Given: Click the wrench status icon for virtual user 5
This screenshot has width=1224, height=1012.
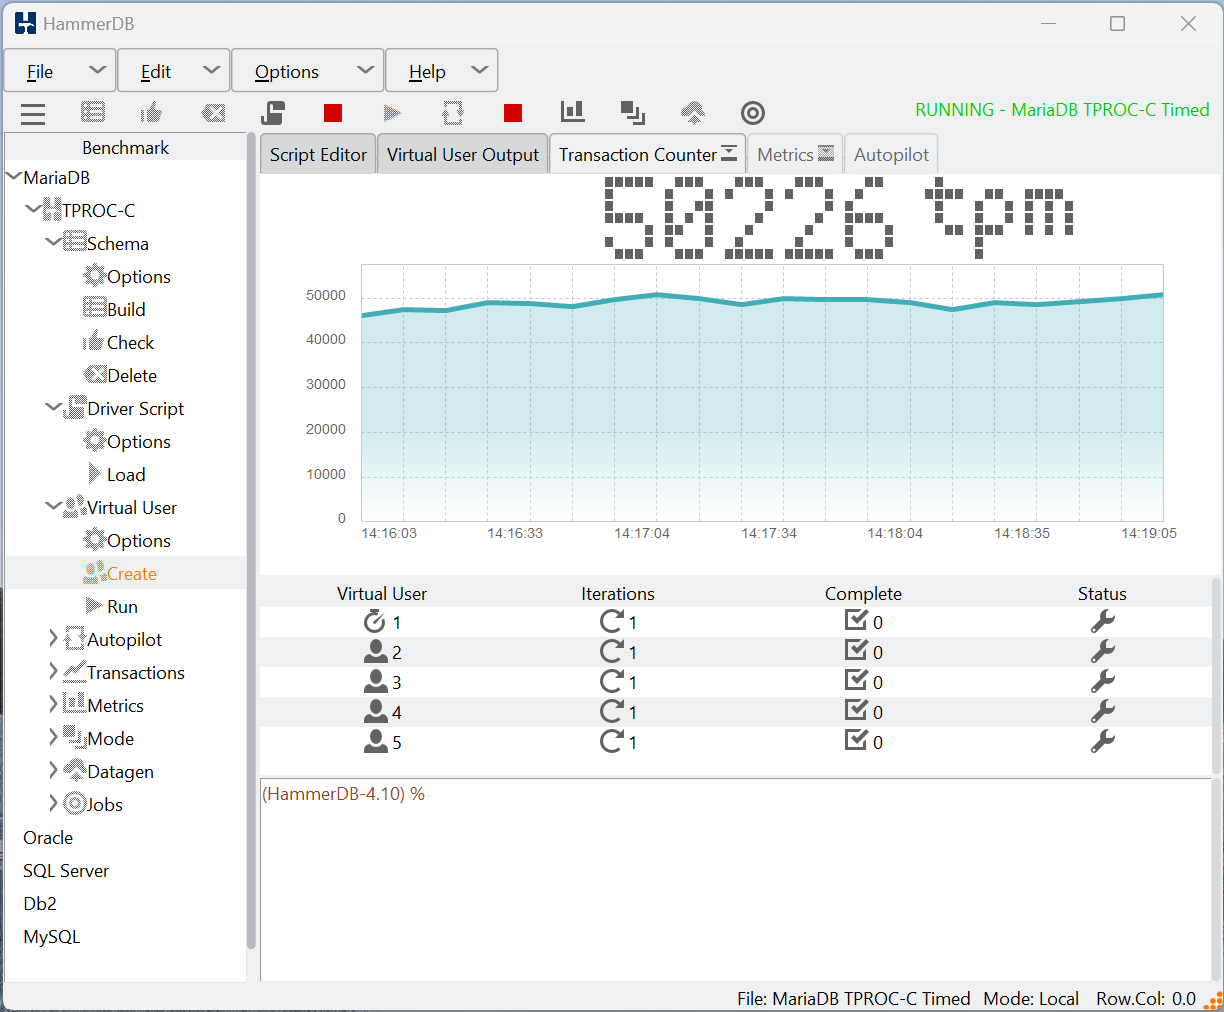Looking at the screenshot, I should click(1102, 742).
